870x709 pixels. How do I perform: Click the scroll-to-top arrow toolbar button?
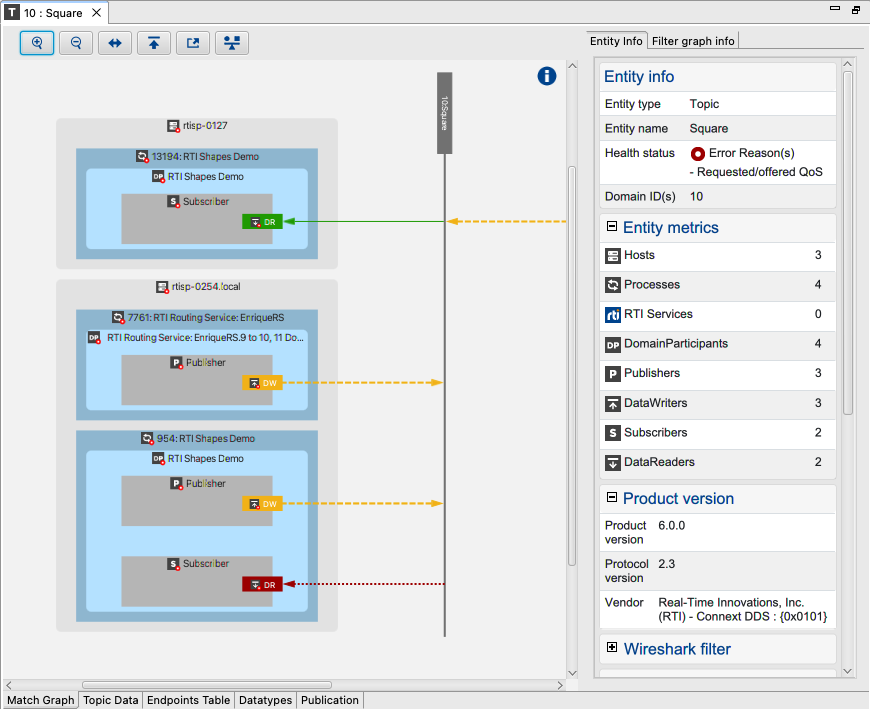point(154,43)
